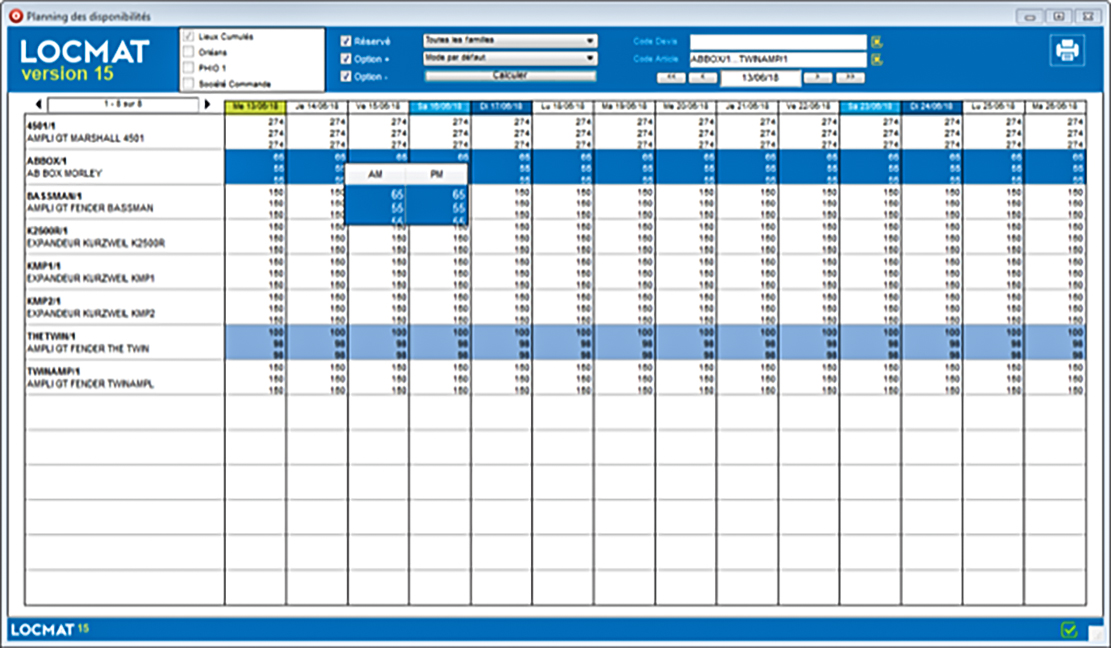
Task: Minimize the Planning des disponibilités window
Action: point(1030,16)
